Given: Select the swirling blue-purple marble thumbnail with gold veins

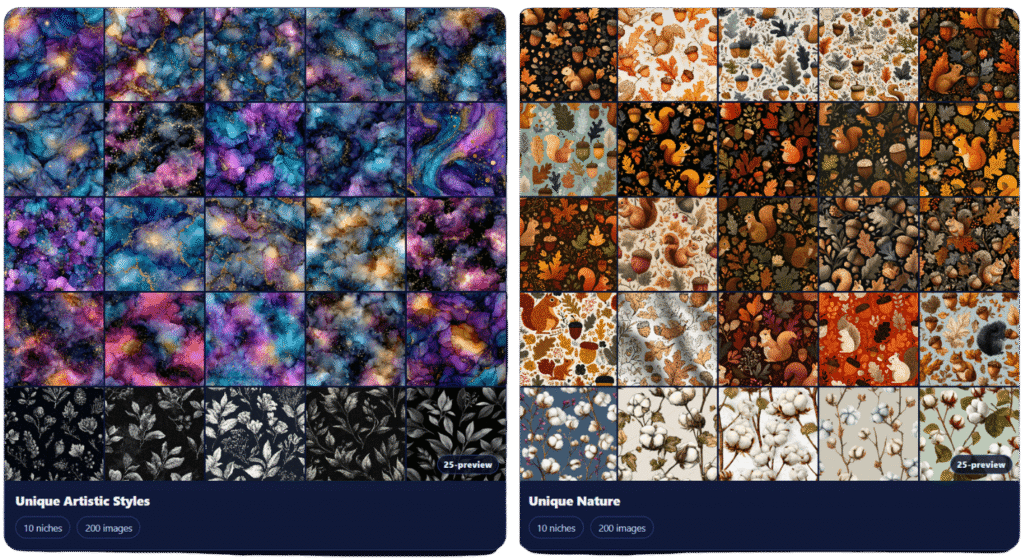Looking at the screenshot, I should (x=456, y=148).
